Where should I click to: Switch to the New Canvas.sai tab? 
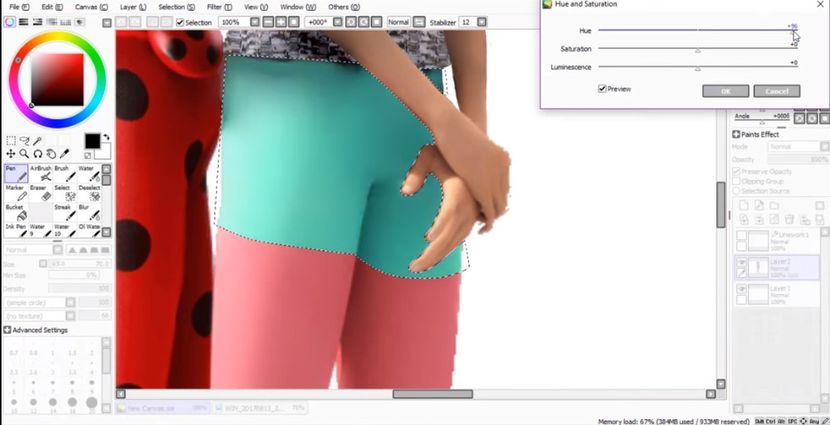pyautogui.click(x=162, y=408)
